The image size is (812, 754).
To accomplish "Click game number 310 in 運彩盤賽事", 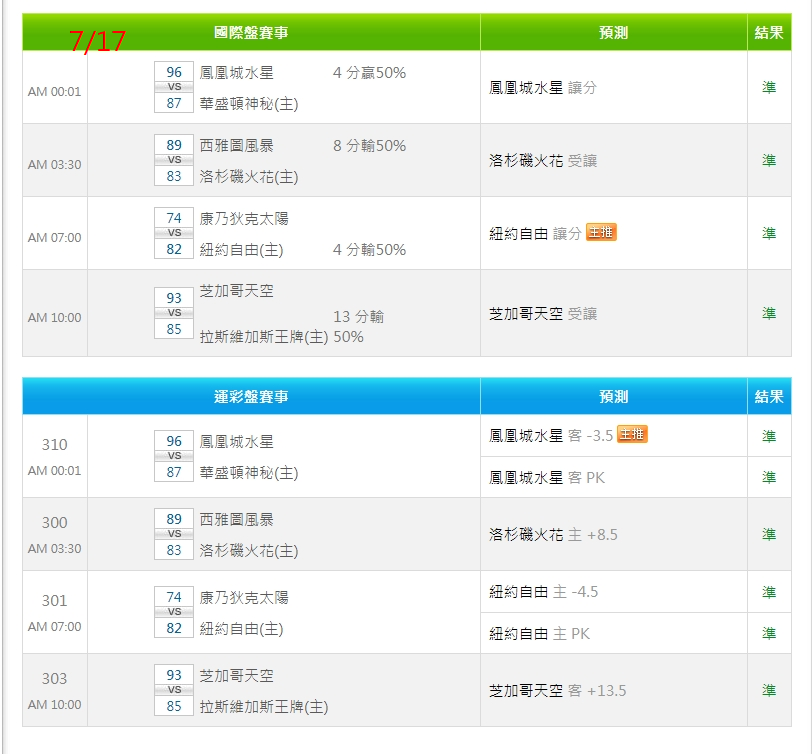I will 55,445.
